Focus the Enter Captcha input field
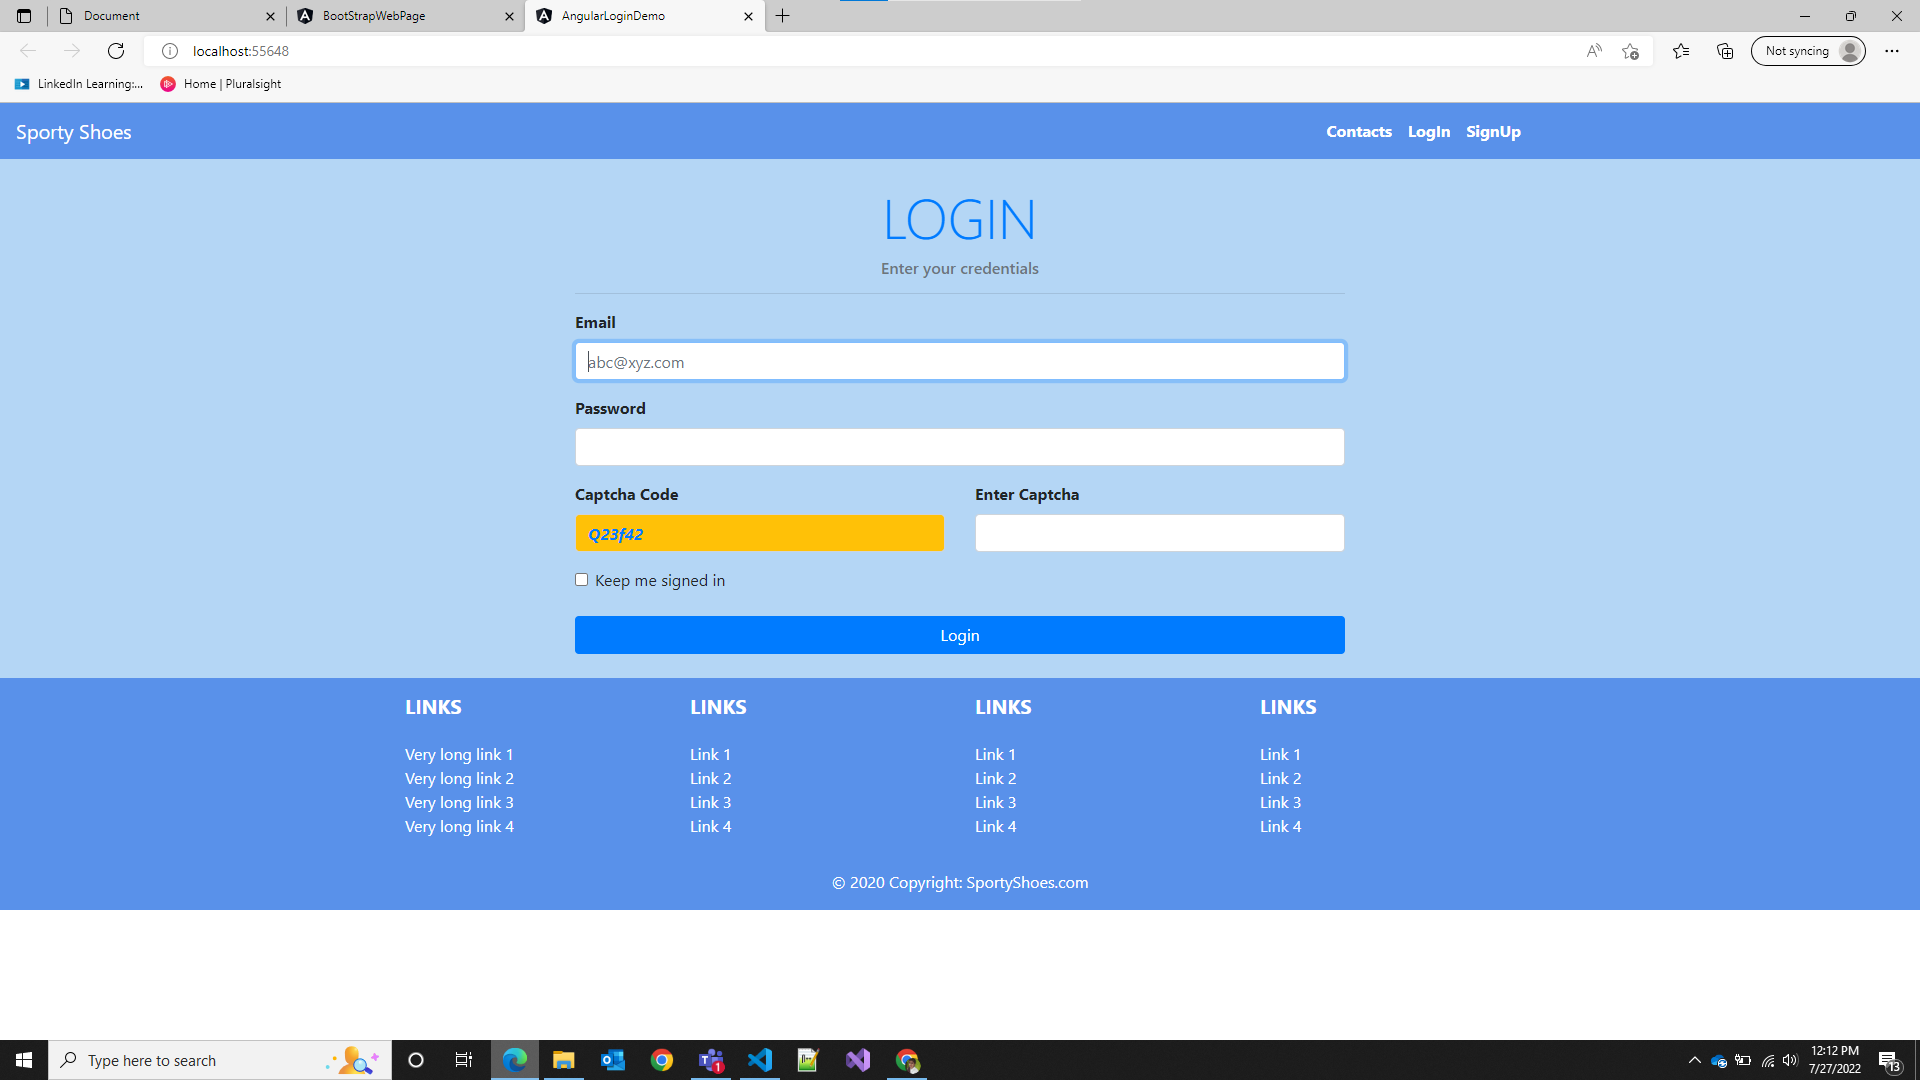 (x=1159, y=533)
